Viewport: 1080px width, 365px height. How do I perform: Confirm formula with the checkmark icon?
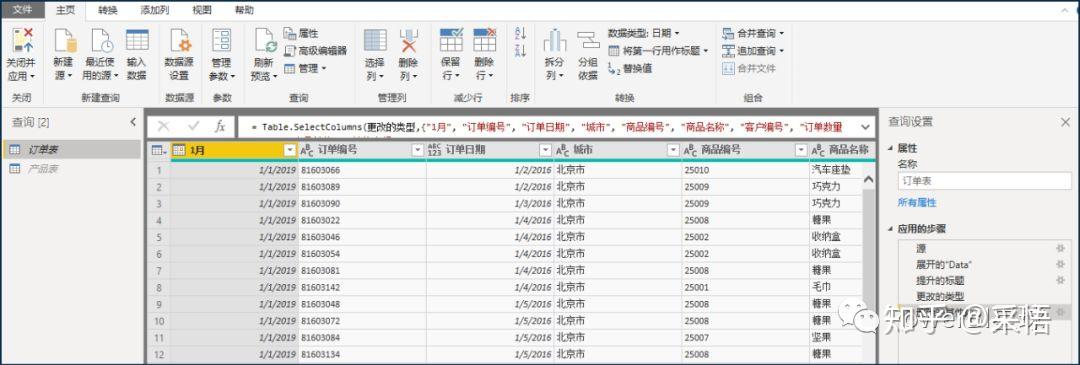tap(194, 126)
